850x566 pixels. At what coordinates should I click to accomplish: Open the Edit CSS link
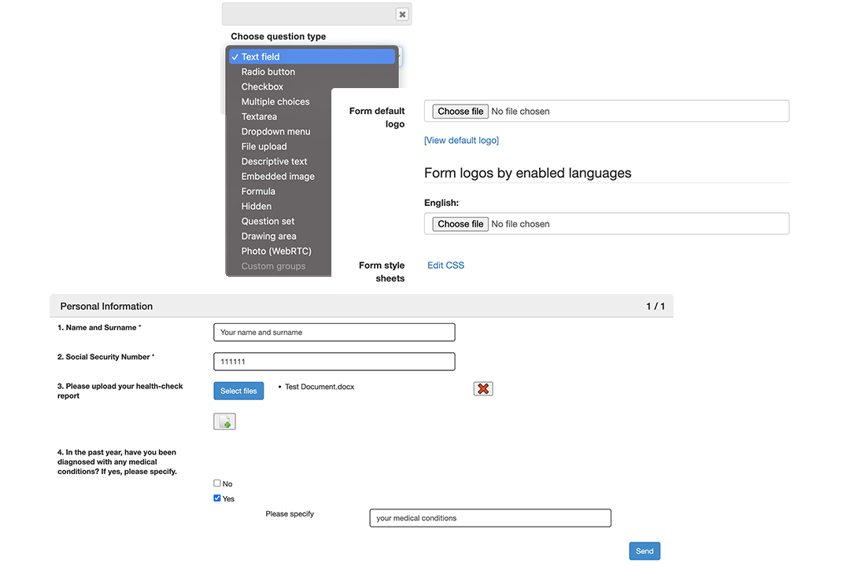coord(445,265)
